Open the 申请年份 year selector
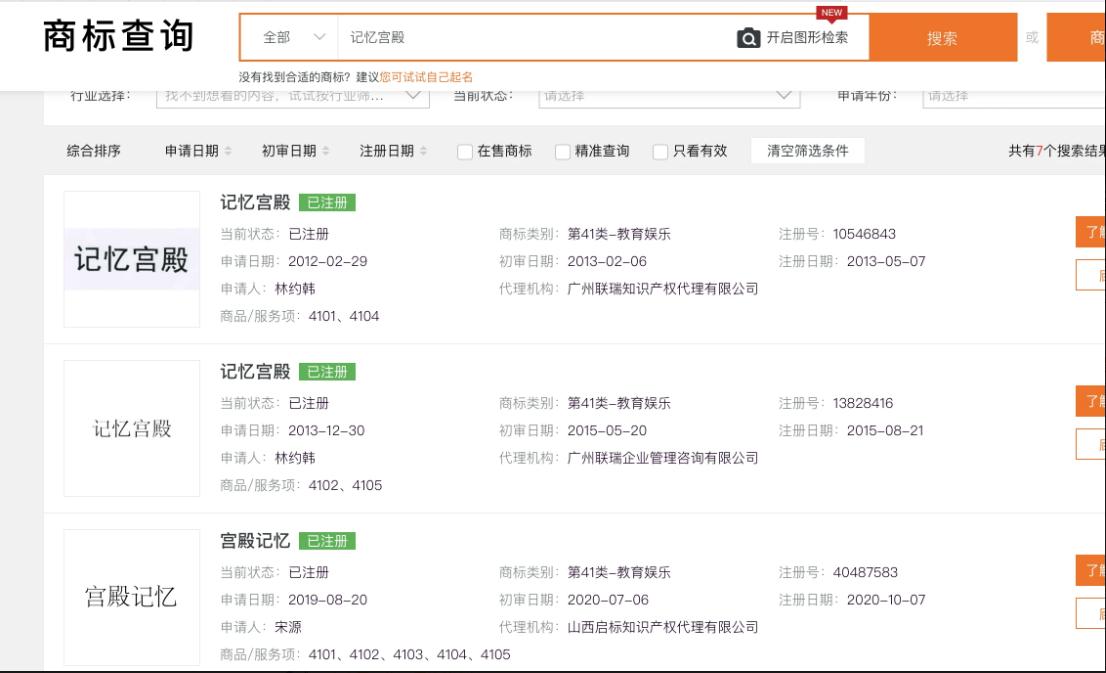 click(x=1010, y=97)
